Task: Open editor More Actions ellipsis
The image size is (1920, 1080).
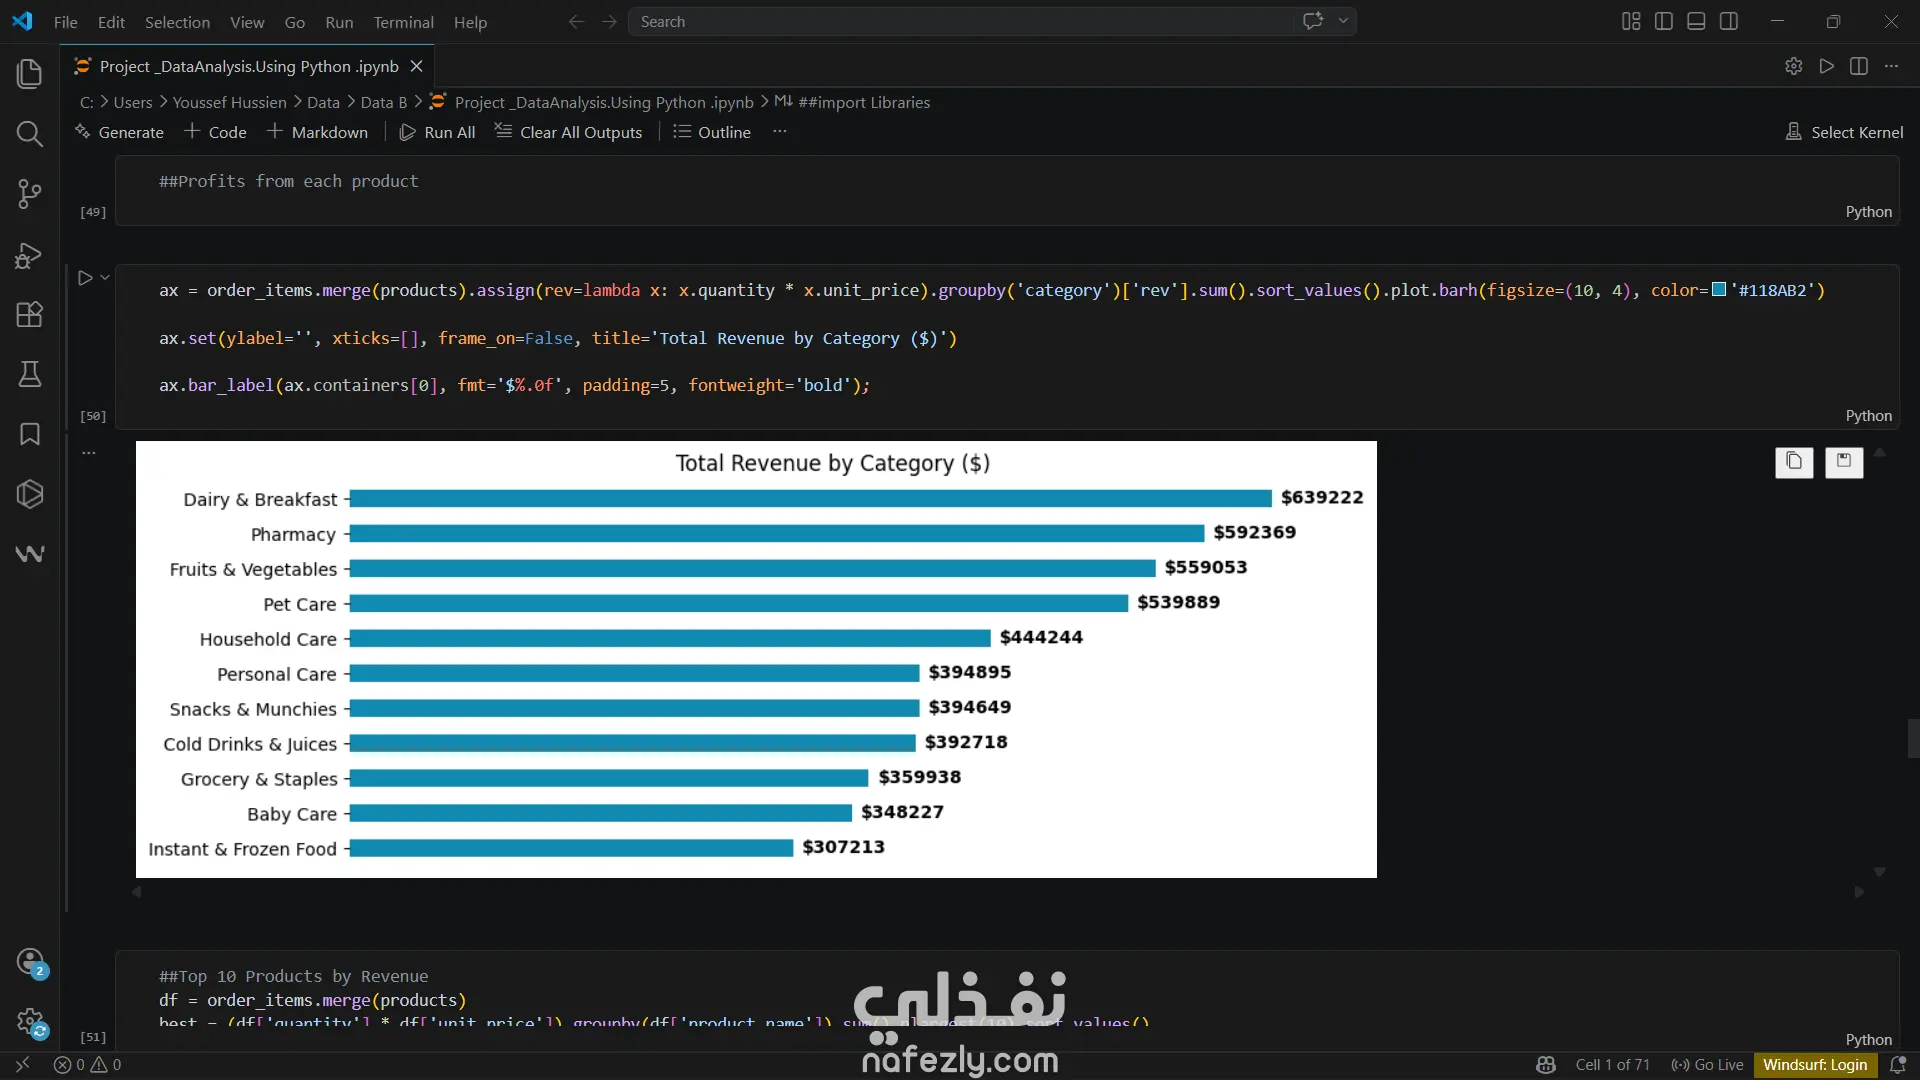Action: 1891,66
